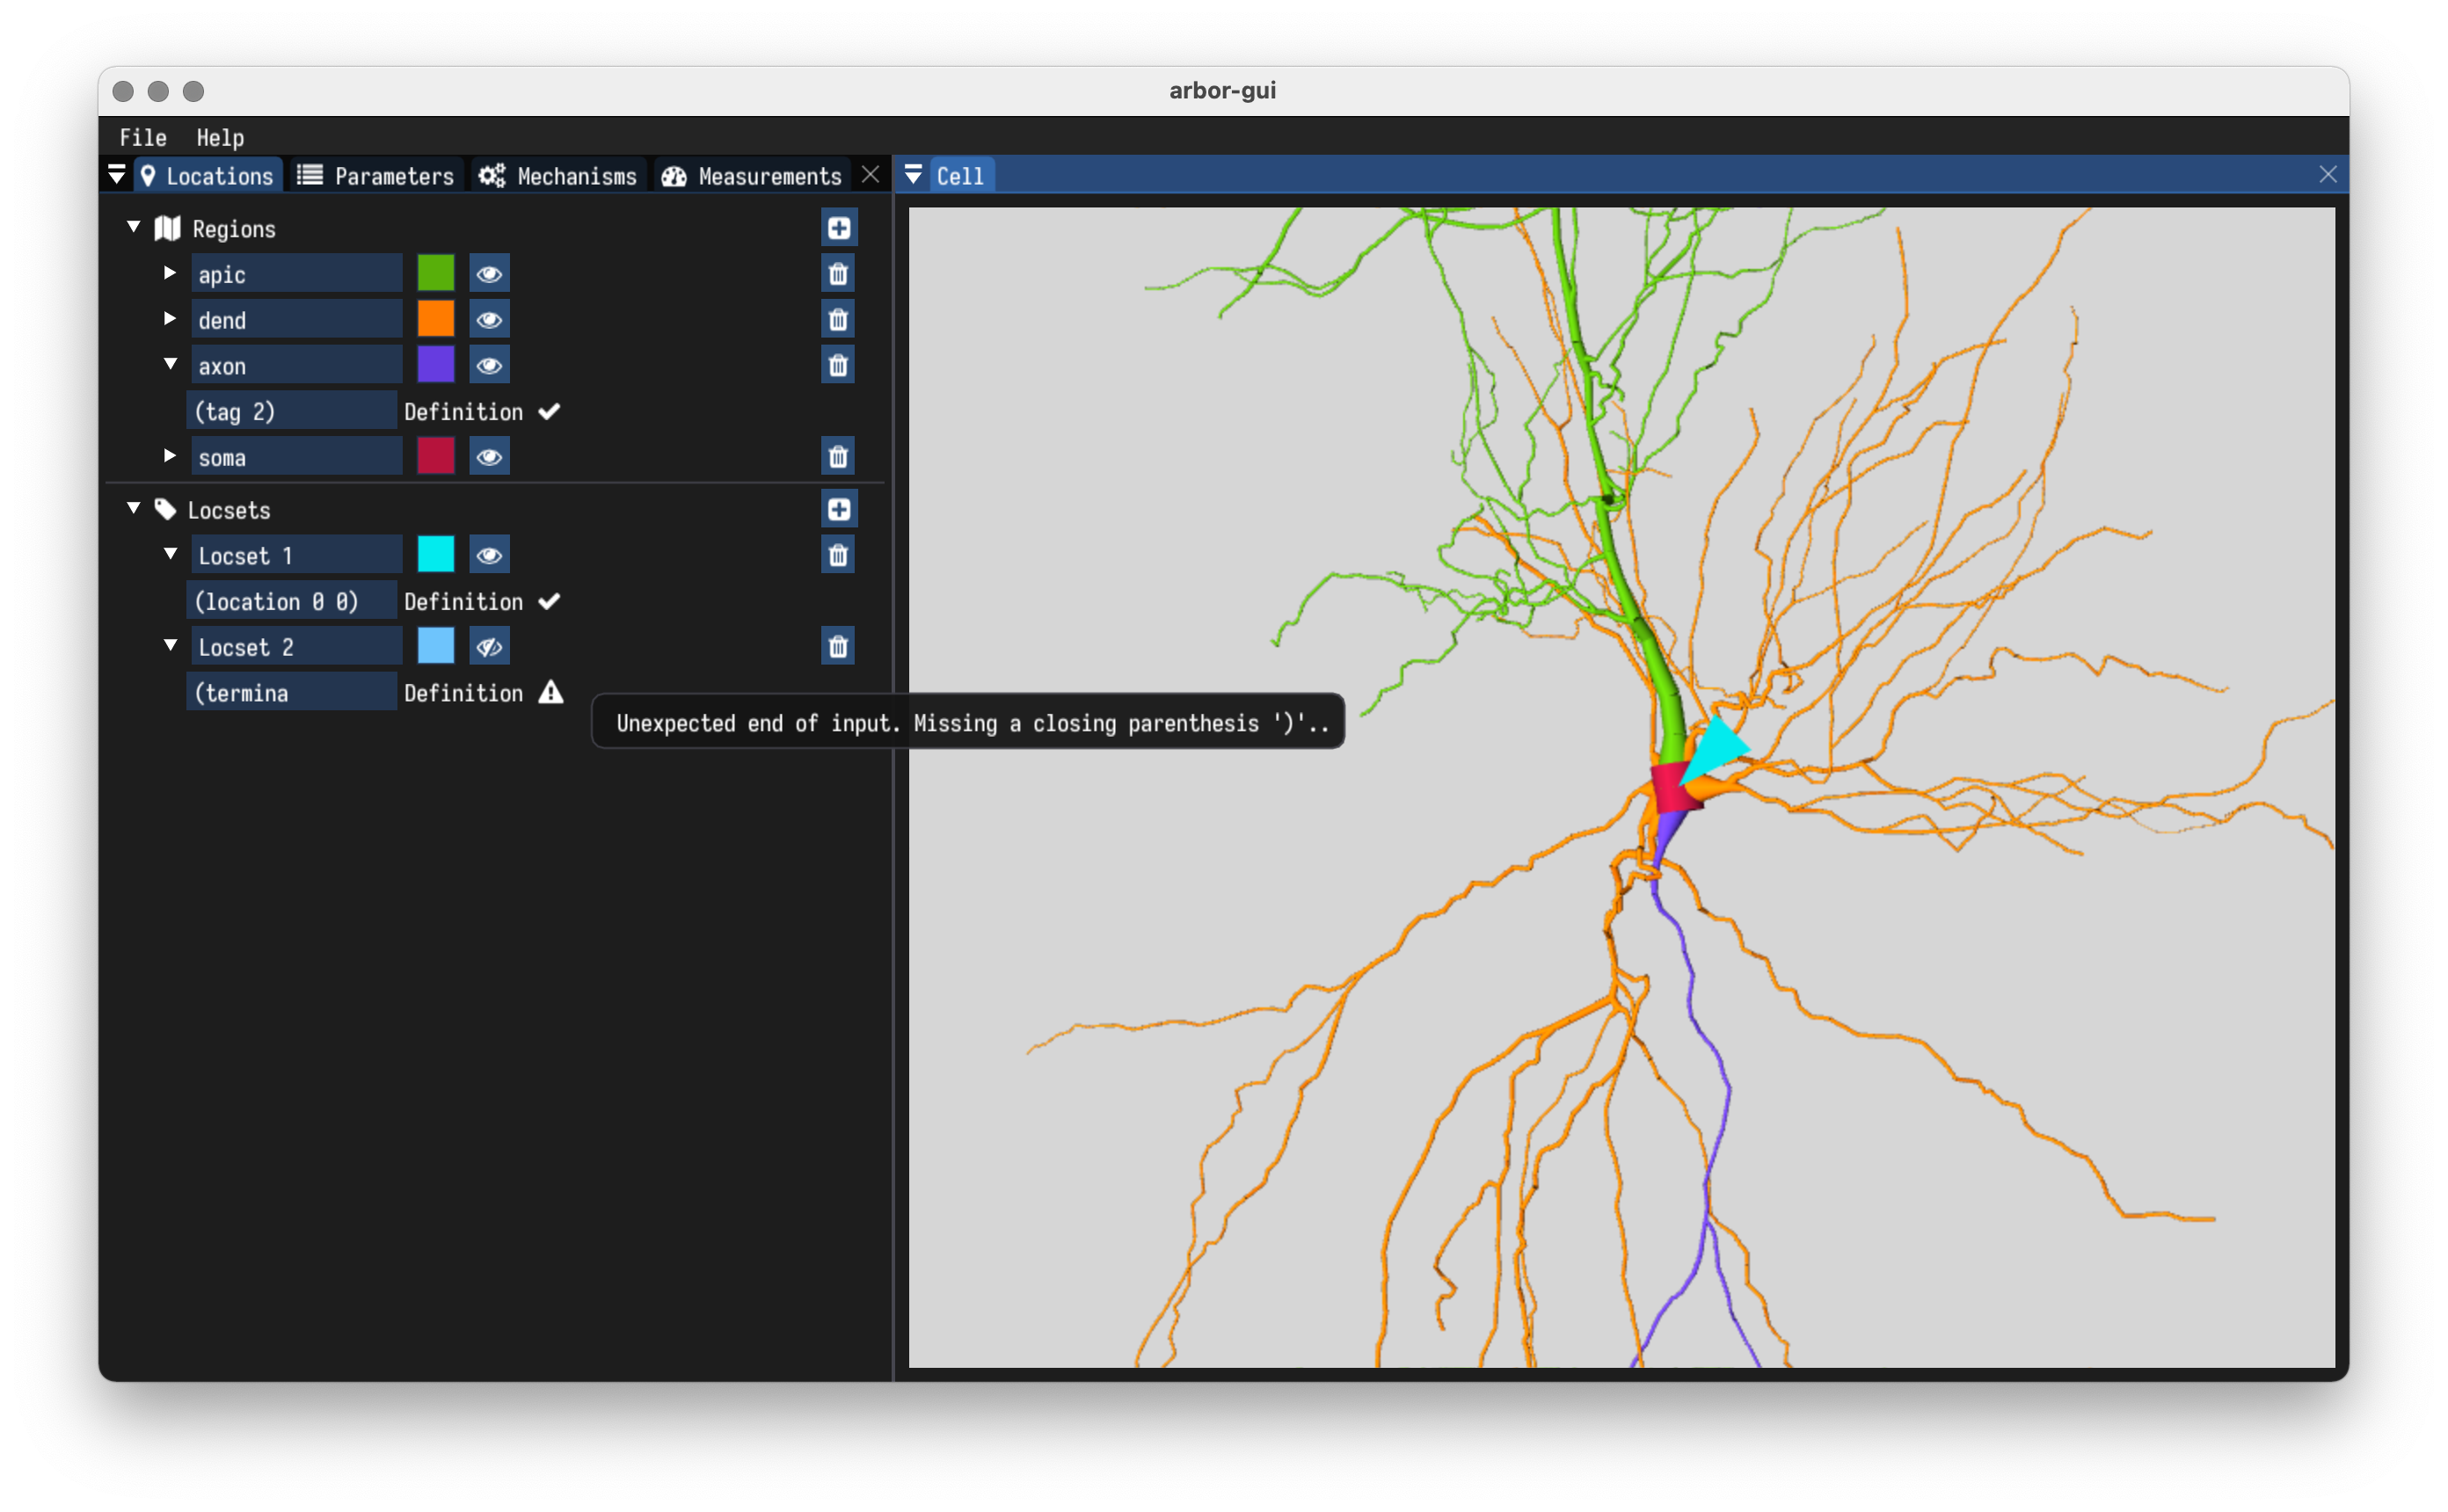This screenshot has width=2448, height=1512.
Task: Show Locset 2 using crossed-eye toggle
Action: coord(489,646)
